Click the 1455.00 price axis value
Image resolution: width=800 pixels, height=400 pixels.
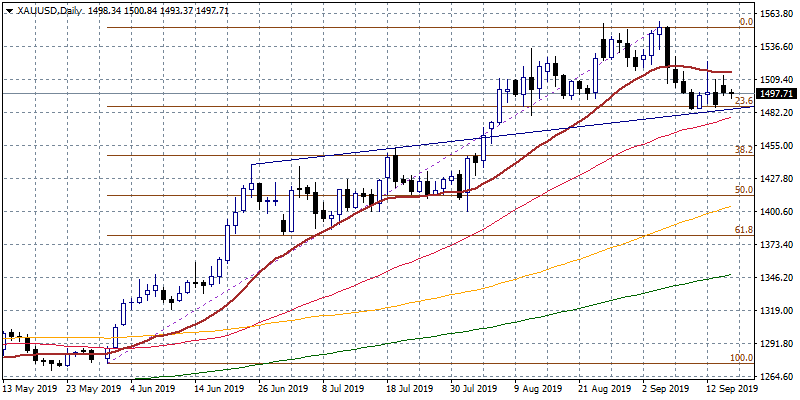point(777,145)
